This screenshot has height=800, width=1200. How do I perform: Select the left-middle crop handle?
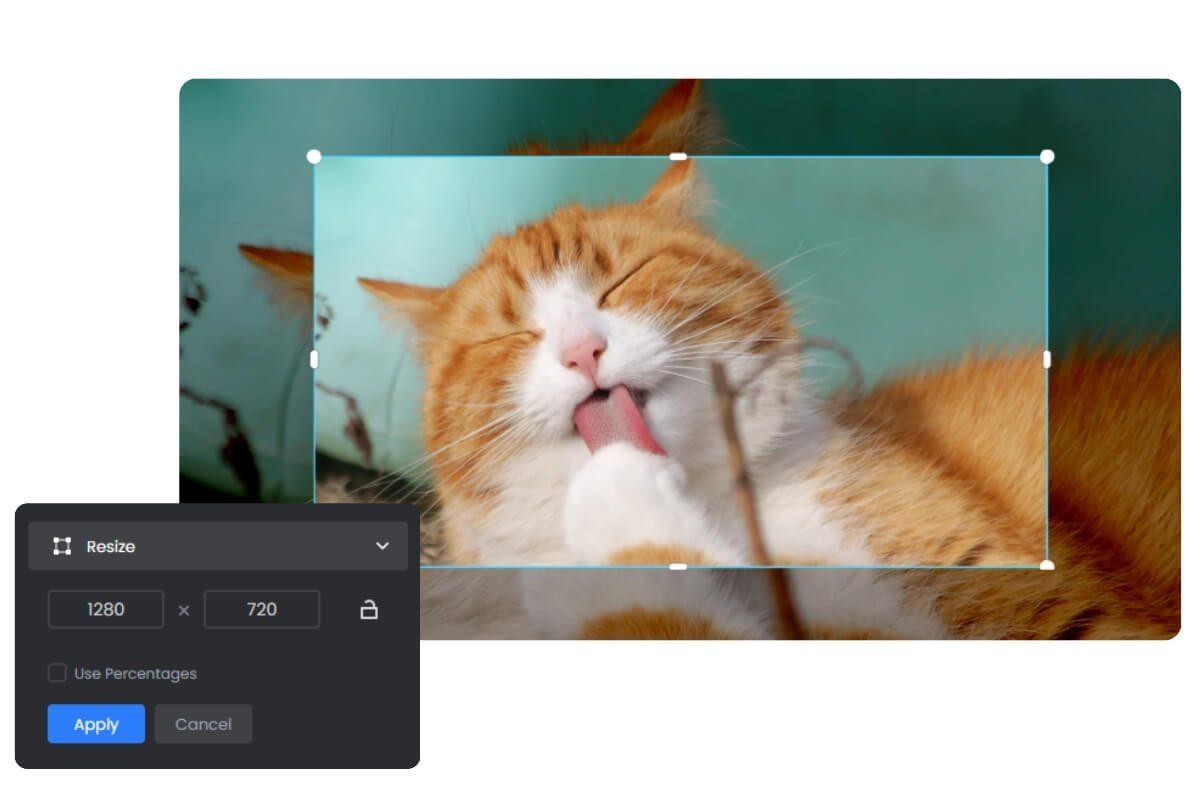[x=316, y=361]
